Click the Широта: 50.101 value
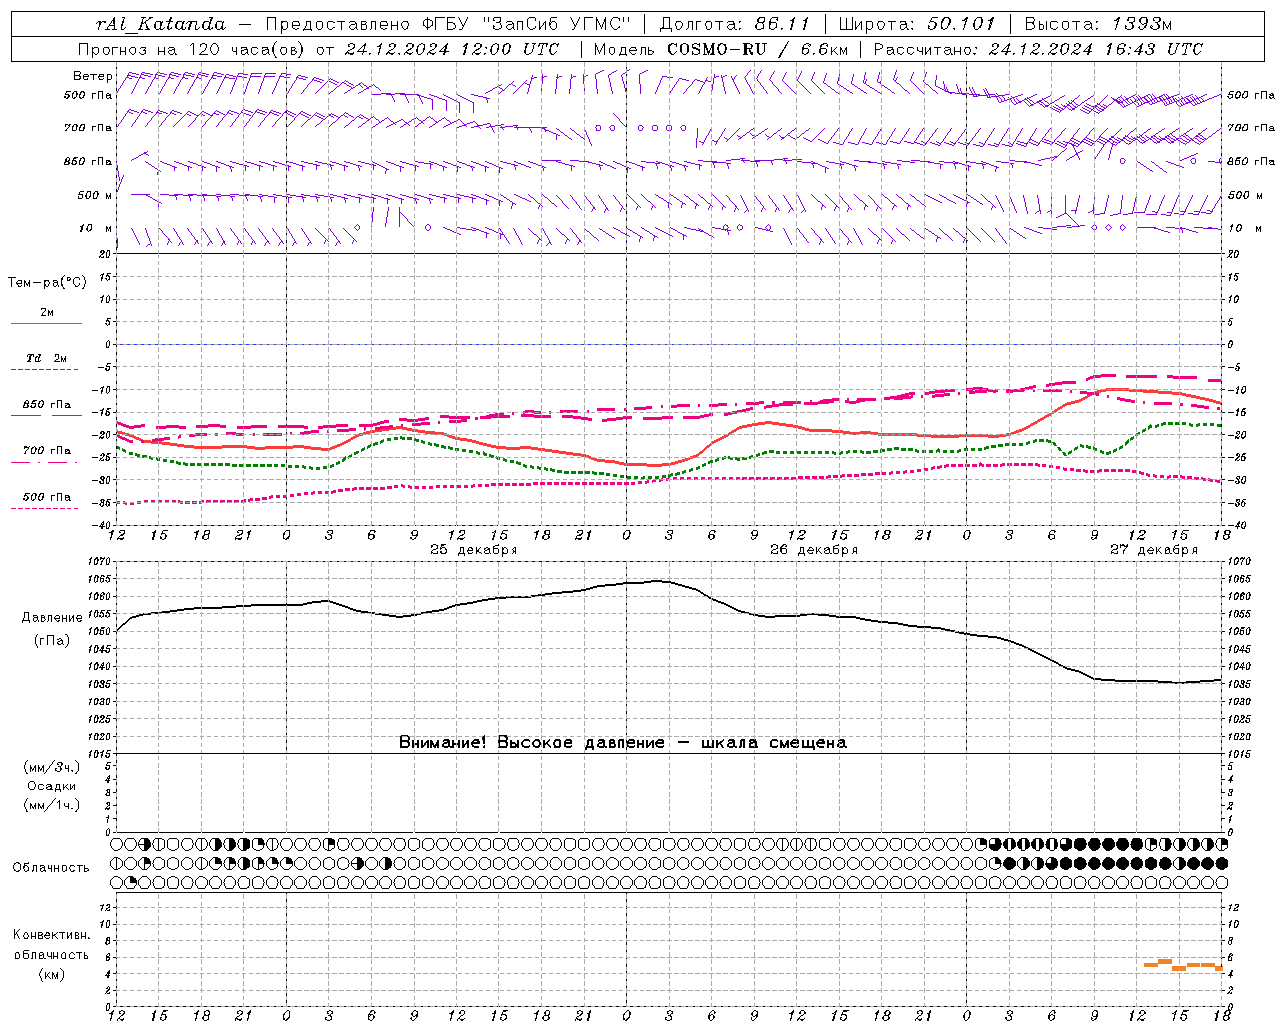This screenshot has width=1280, height=1024. (917, 24)
